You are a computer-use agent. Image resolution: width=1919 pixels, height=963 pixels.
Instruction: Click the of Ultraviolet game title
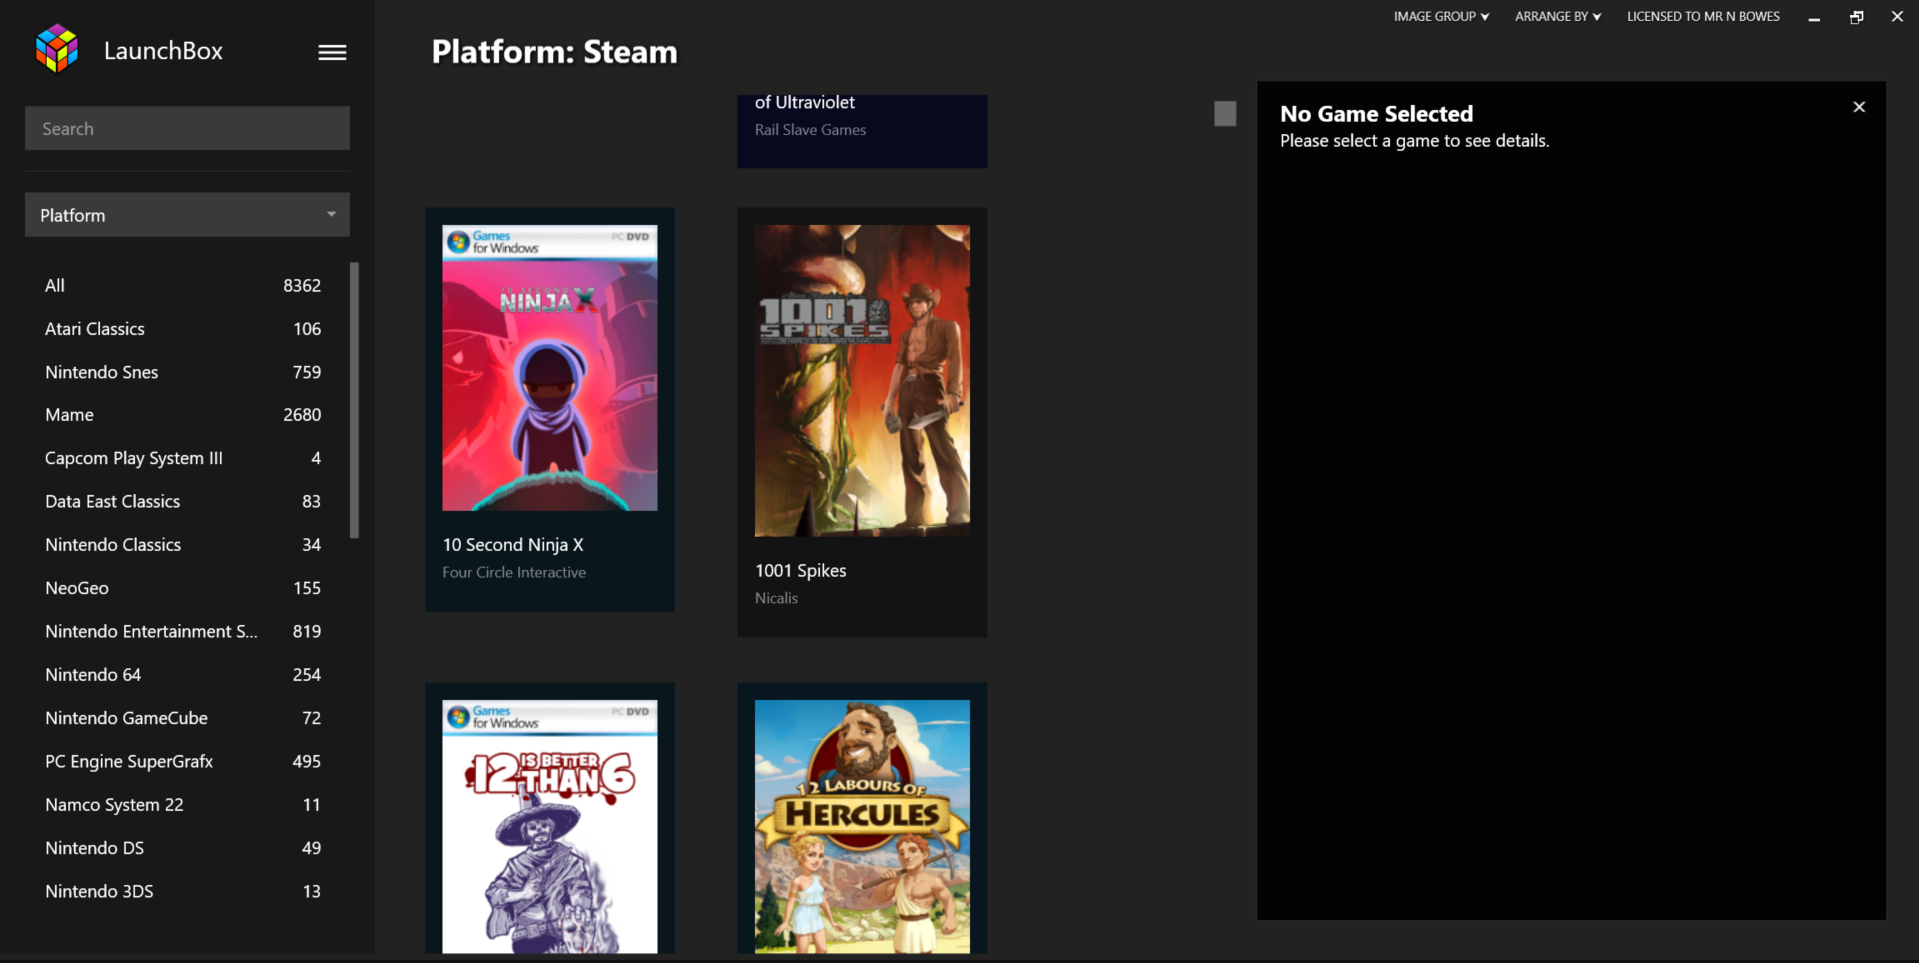[805, 102]
